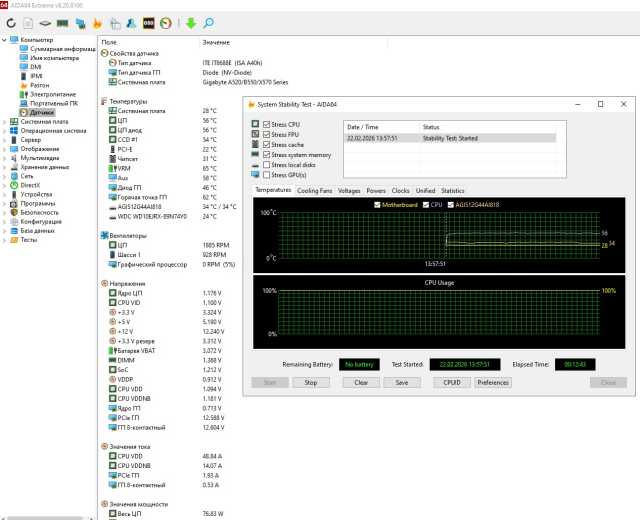The image size is (640, 520).
Task: Launch the flame stability test toolbar icon
Action: pyautogui.click(x=97, y=23)
